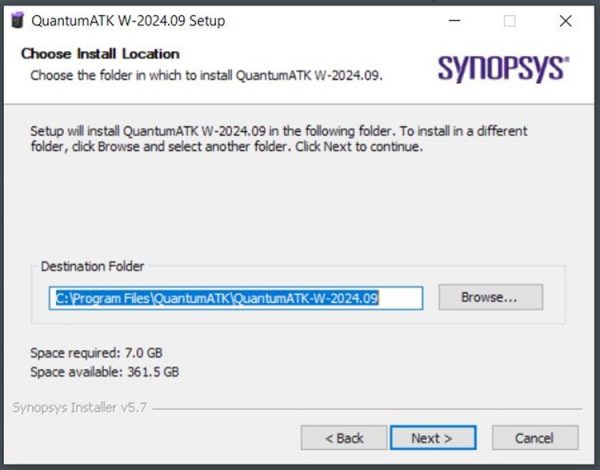Screen dimensions: 600x470
Task: Click the "Space required: 7.0 GB" text
Action: [x=96, y=353]
